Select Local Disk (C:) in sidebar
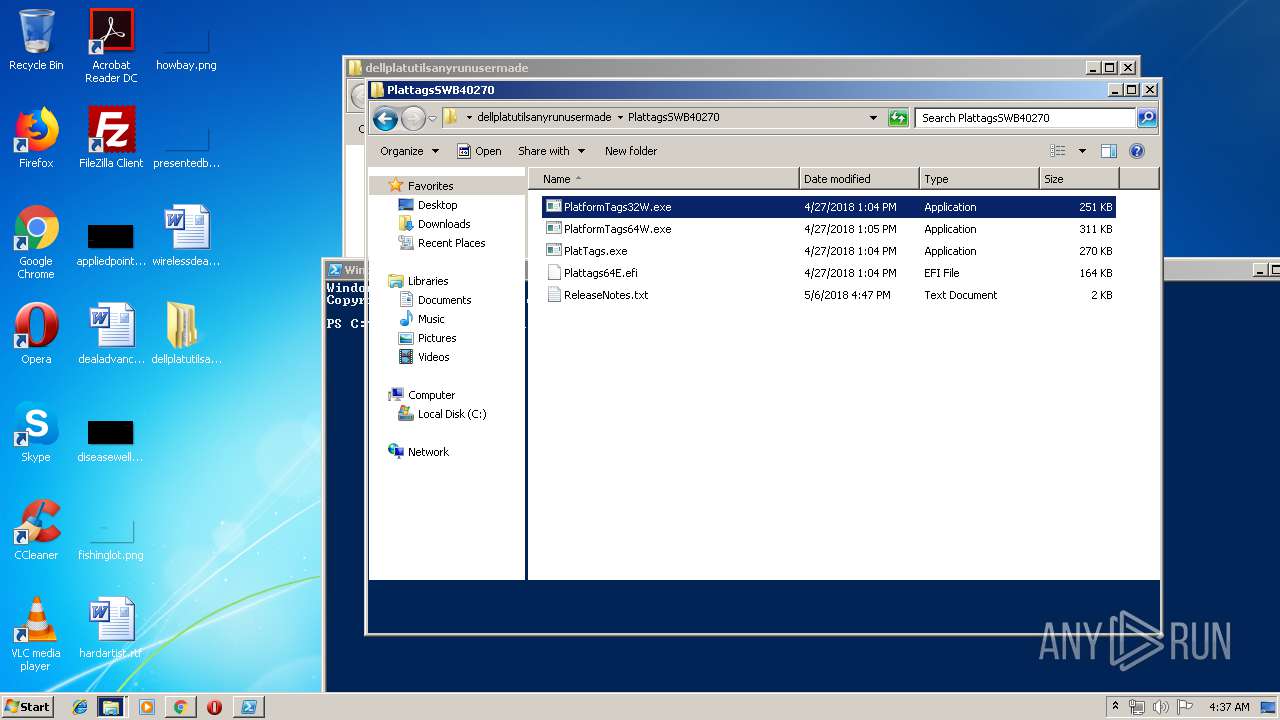This screenshot has width=1280, height=720. point(452,414)
